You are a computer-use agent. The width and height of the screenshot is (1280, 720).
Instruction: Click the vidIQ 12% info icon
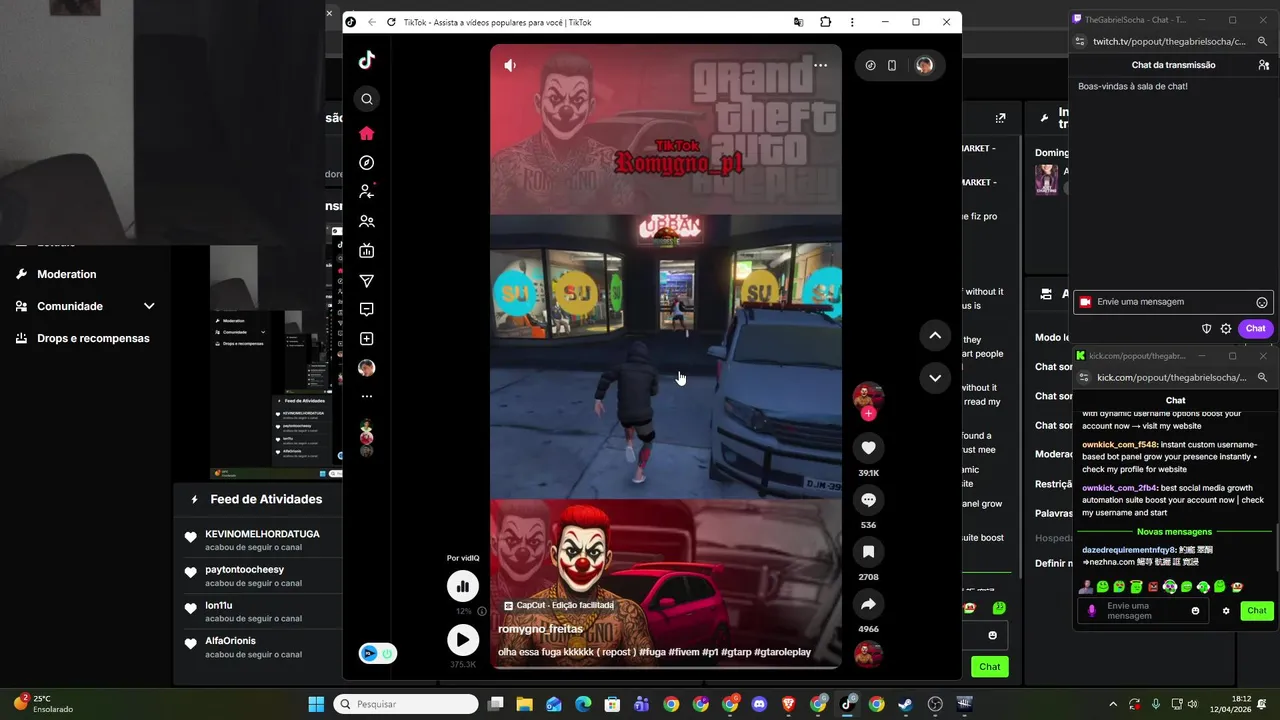coord(481,611)
